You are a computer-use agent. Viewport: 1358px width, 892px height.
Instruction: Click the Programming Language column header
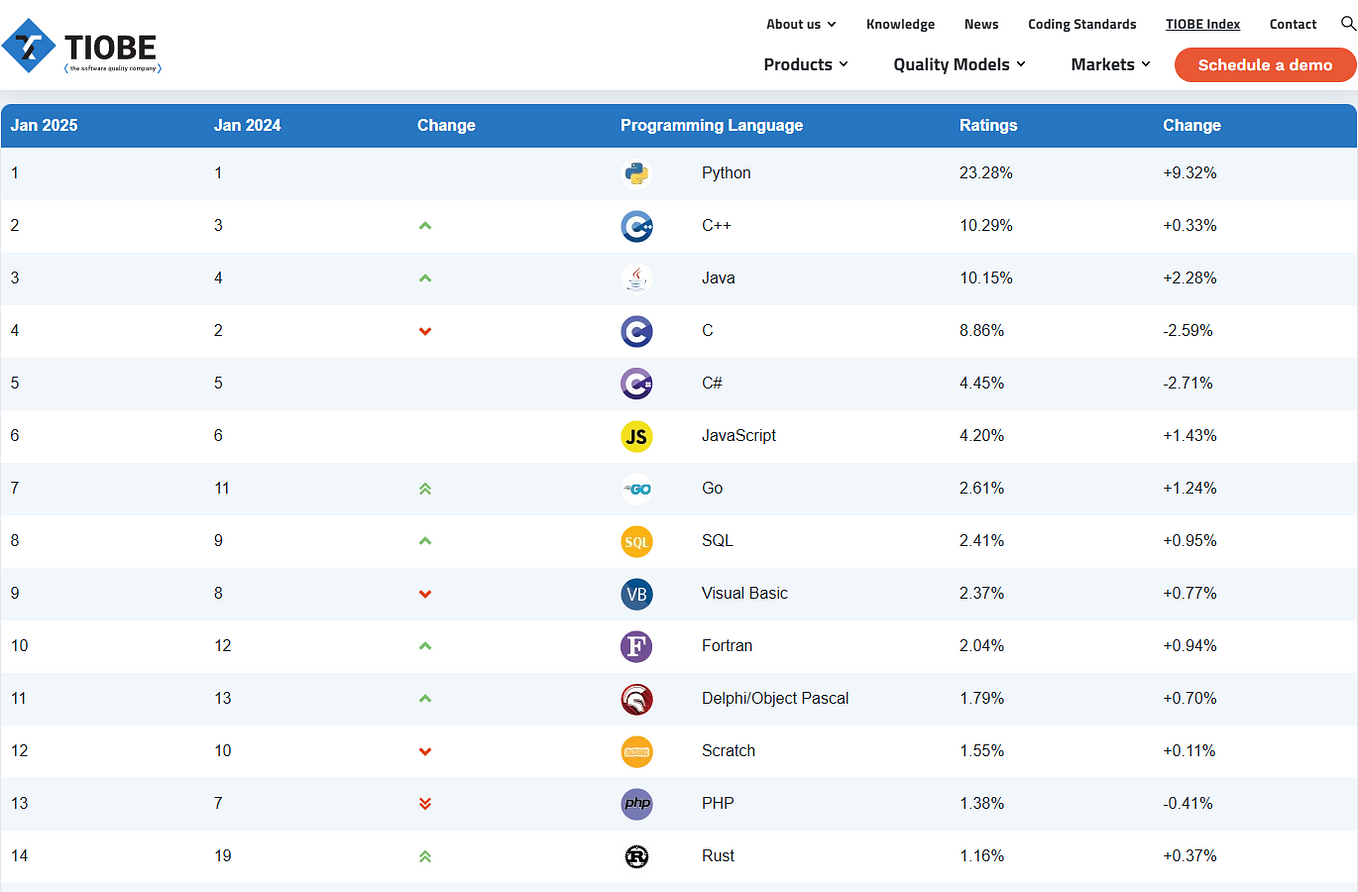pyautogui.click(x=711, y=125)
